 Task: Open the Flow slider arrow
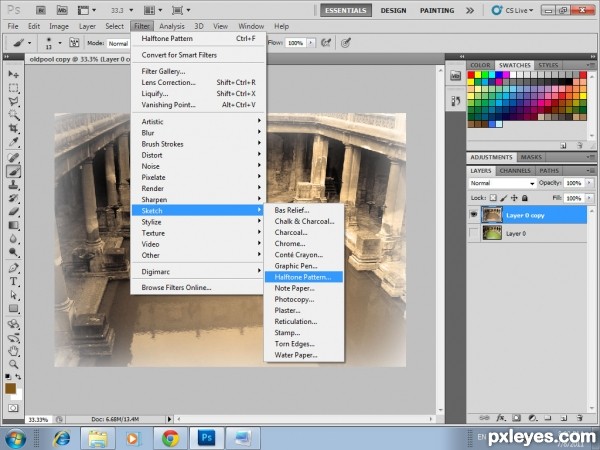[x=311, y=43]
